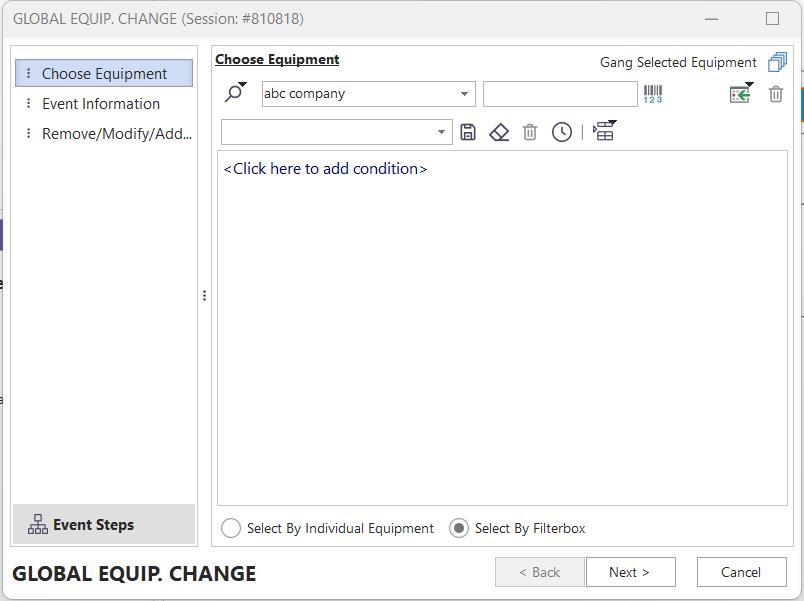Screen dimensions: 804x601
Task: Click the 'Click here to add condition' link
Action: pyautogui.click(x=326, y=169)
